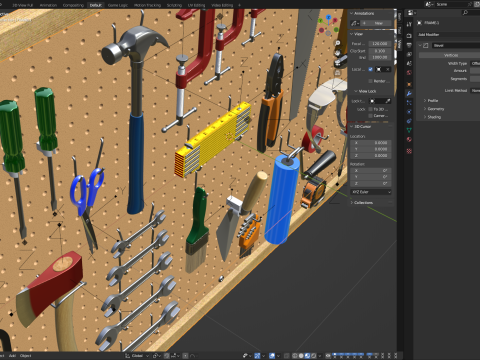Enable Lock To 3D Cursor checkbox

[x=370, y=109]
